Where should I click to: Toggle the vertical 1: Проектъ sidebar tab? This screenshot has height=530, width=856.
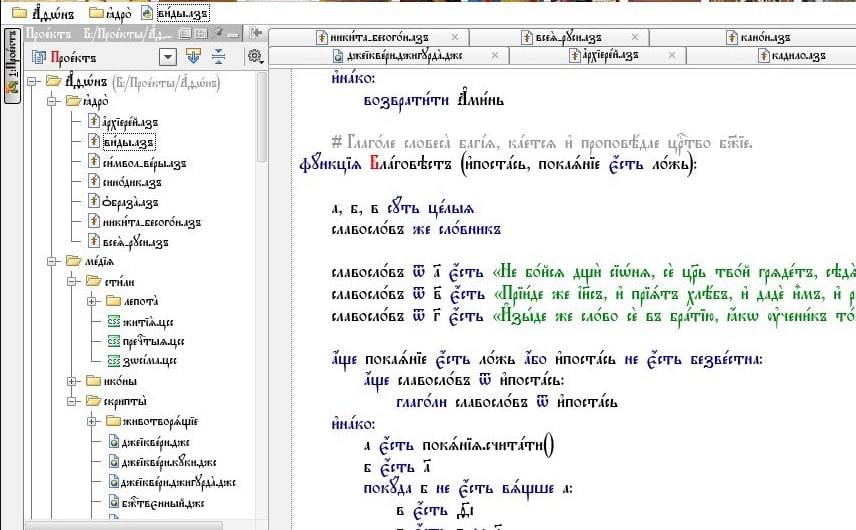click(x=12, y=65)
